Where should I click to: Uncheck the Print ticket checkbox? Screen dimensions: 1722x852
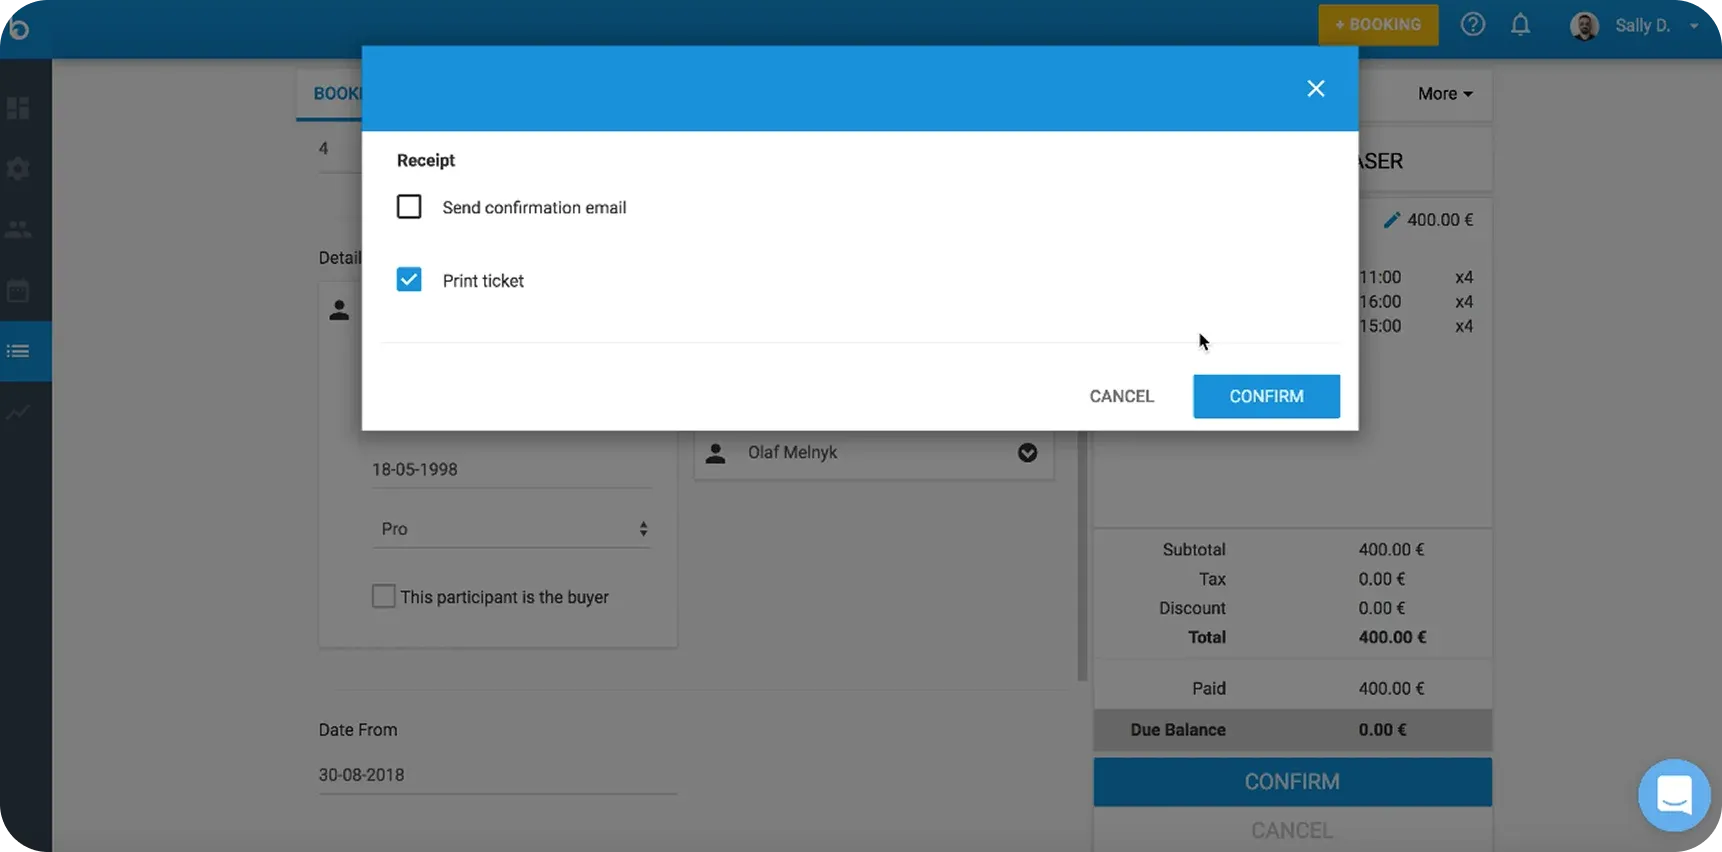click(409, 280)
